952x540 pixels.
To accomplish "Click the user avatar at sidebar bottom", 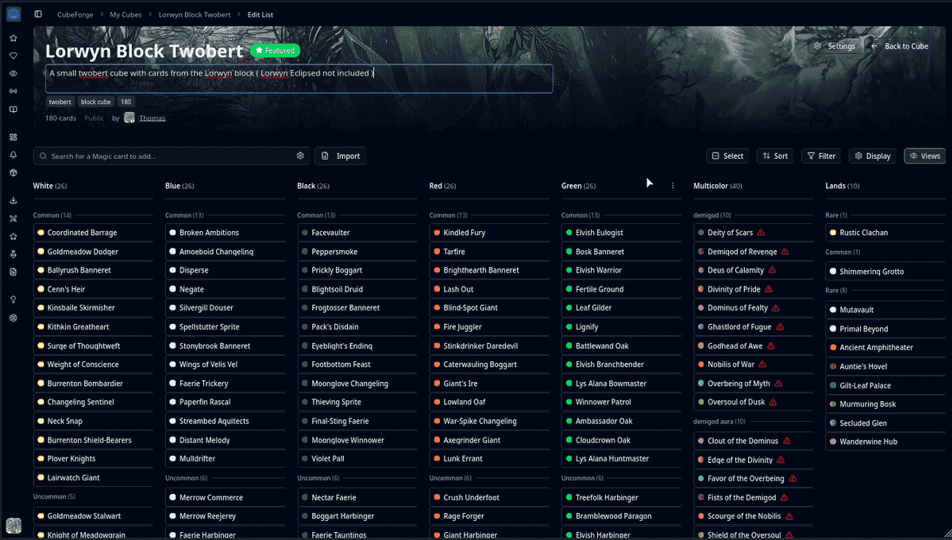I will [x=13, y=525].
